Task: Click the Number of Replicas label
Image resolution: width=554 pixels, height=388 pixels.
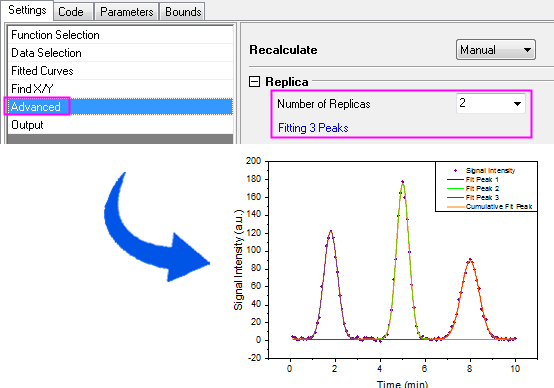Action: pos(324,104)
